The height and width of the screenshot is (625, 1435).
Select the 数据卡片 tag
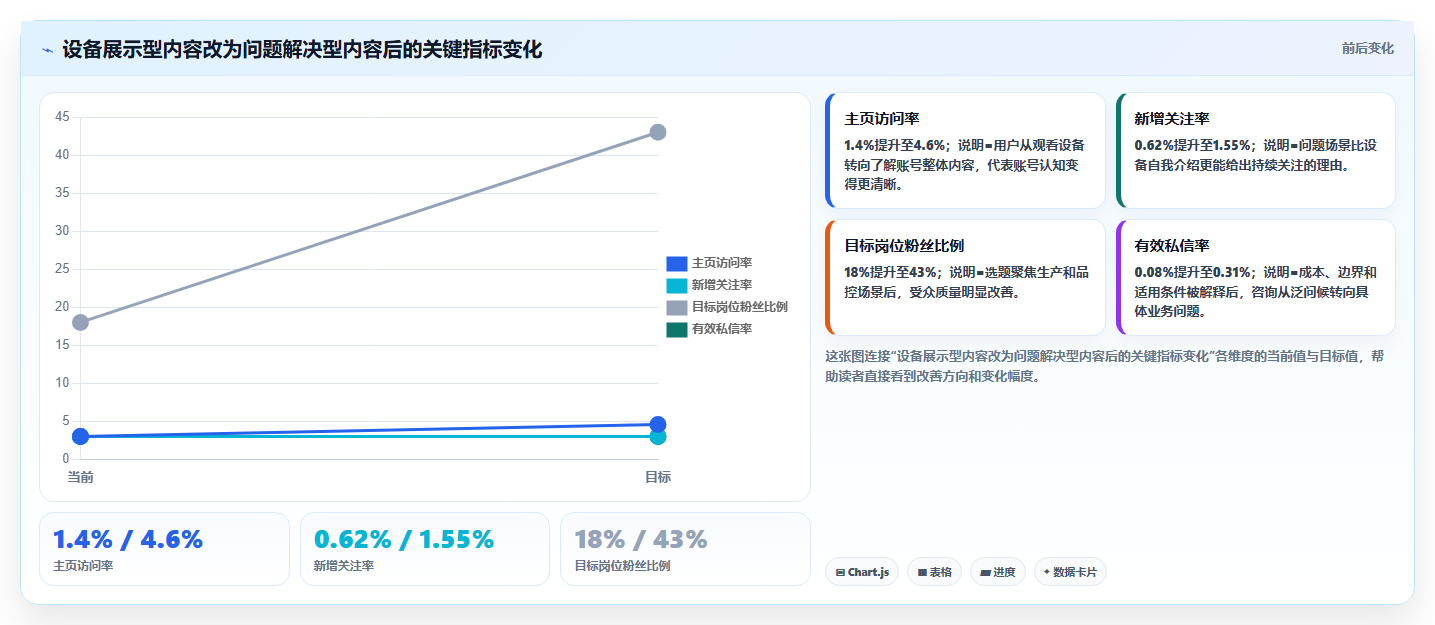(1070, 572)
